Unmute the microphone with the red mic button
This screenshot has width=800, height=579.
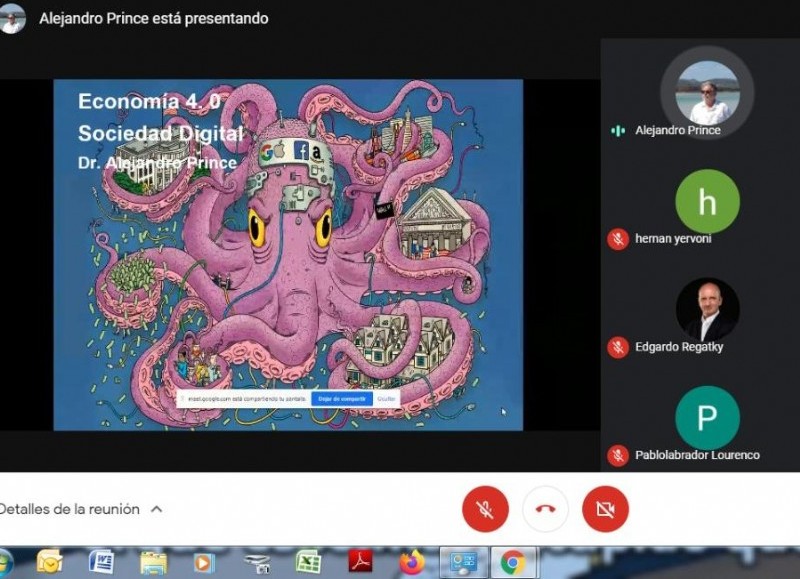pos(485,509)
